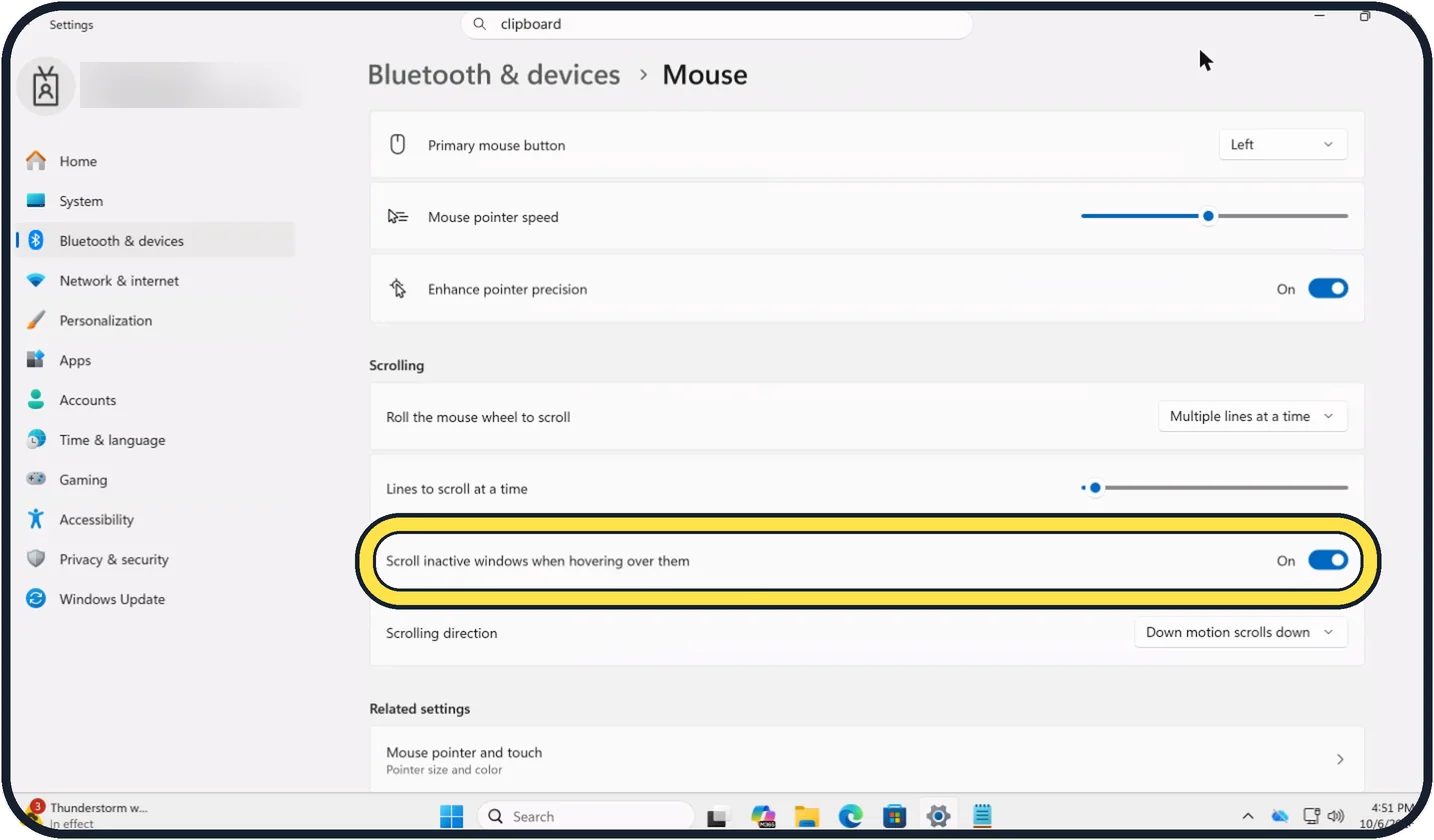
Task: Select the Time & language globe icon
Action: (36, 440)
